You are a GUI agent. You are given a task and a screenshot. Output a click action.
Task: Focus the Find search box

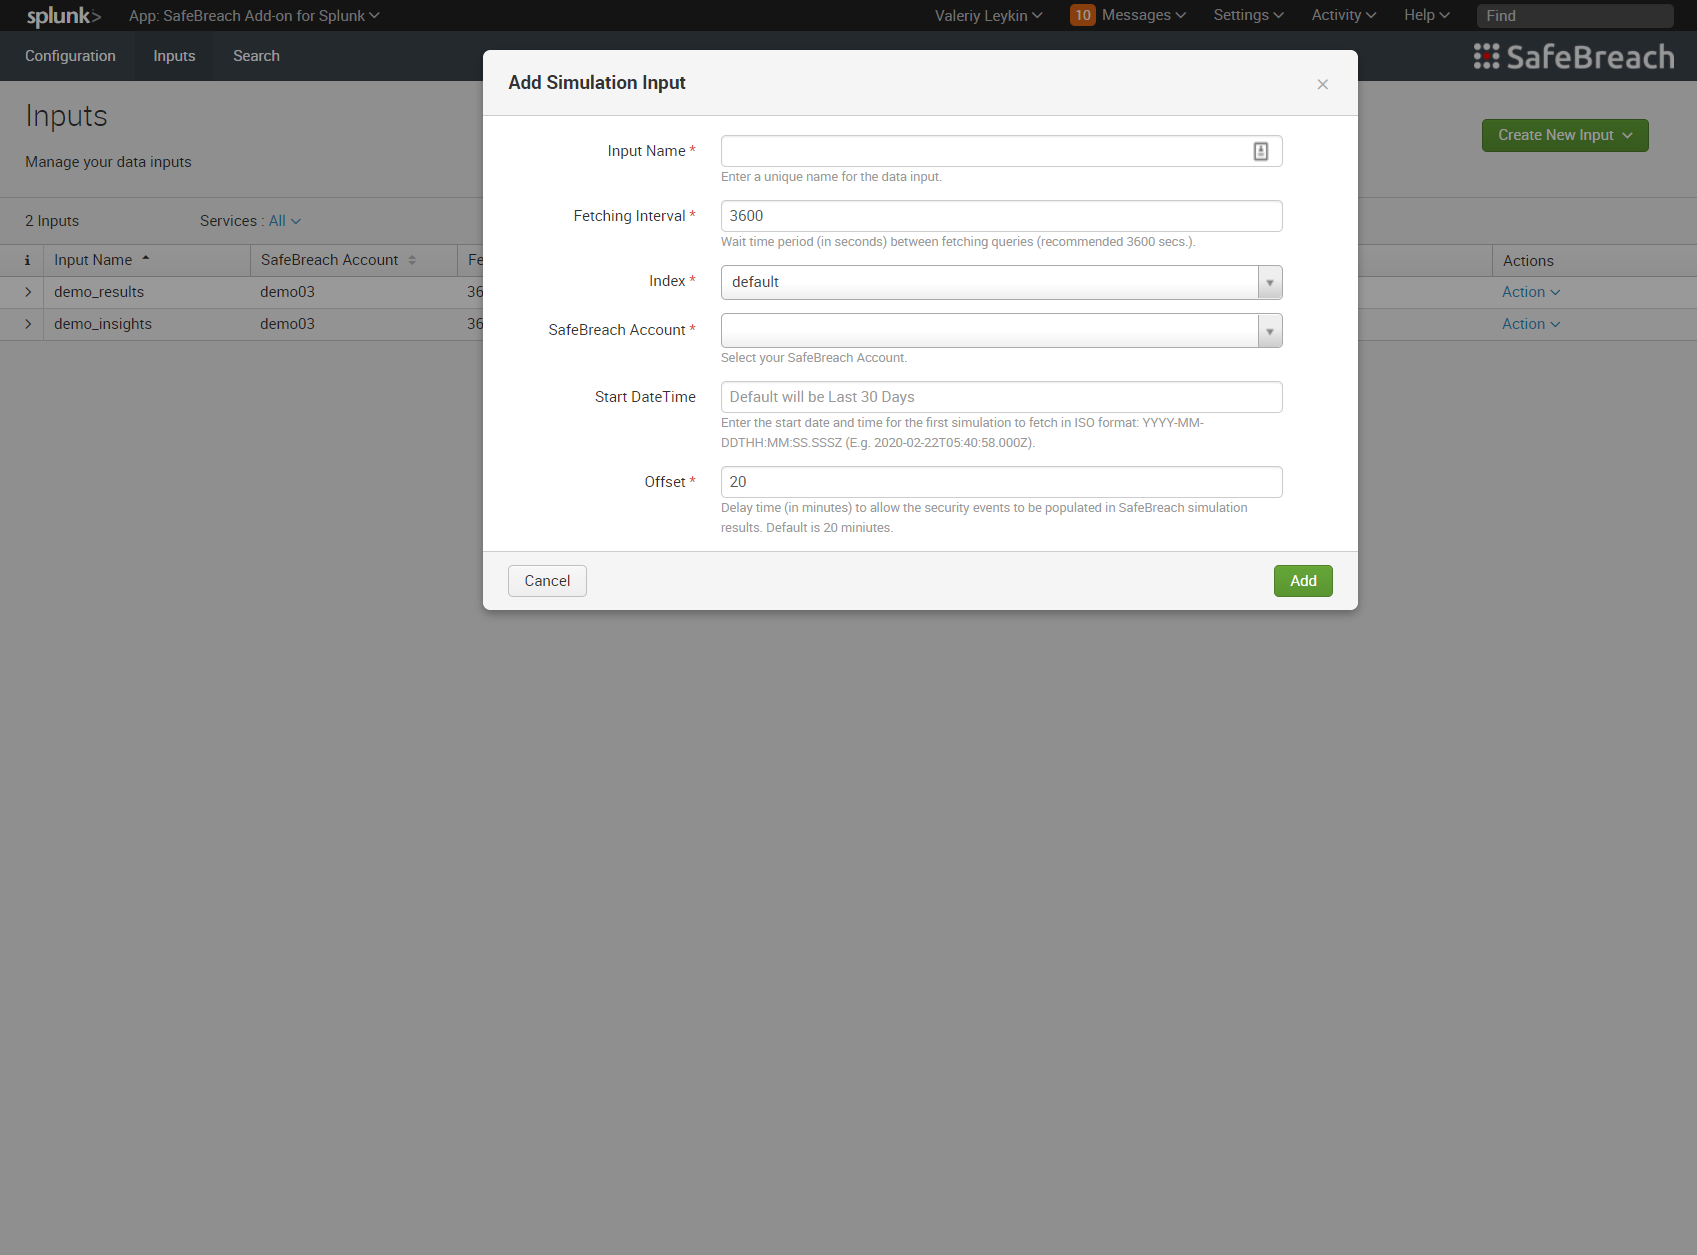pos(1575,16)
